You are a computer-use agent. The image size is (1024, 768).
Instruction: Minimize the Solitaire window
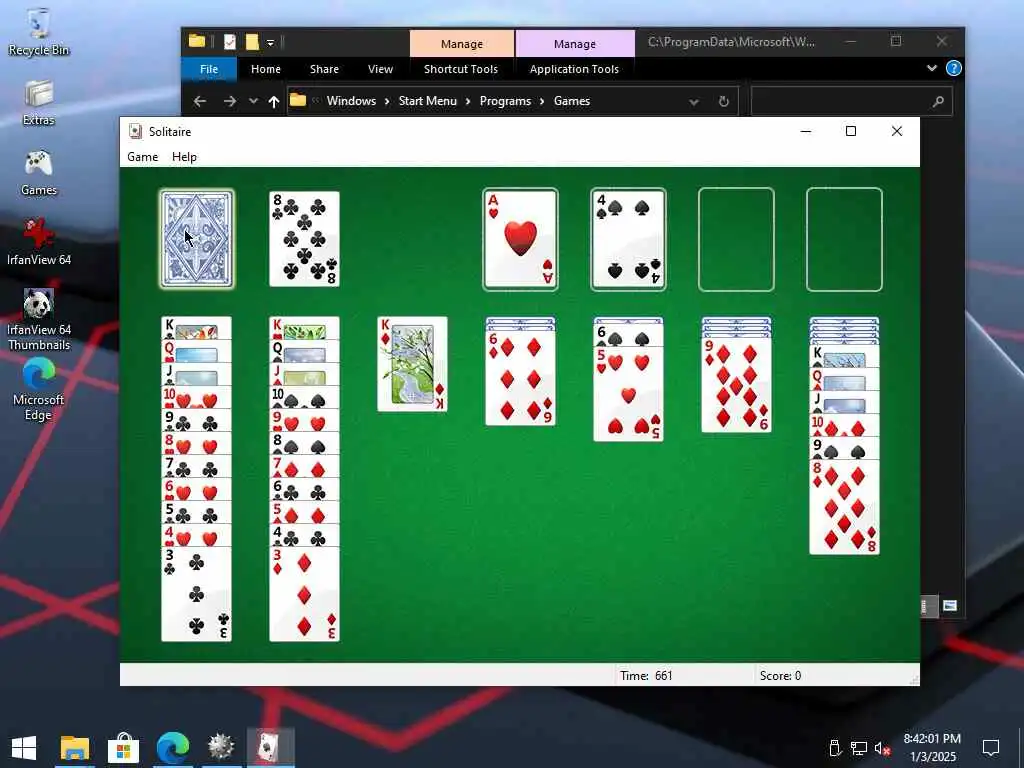(806, 131)
